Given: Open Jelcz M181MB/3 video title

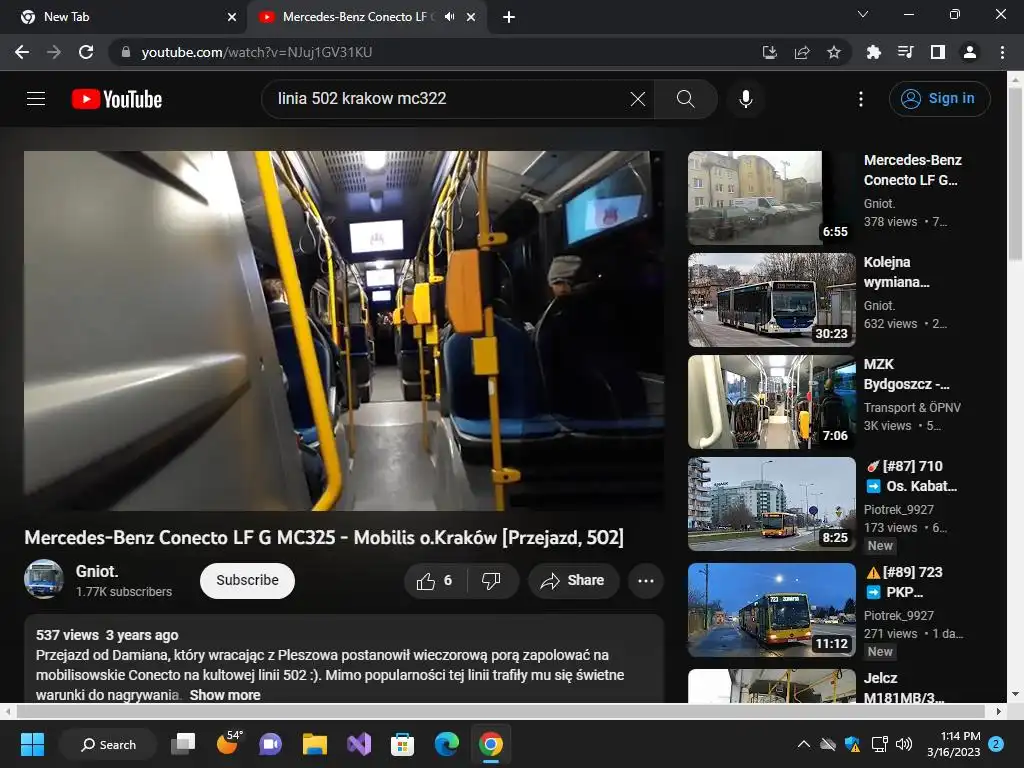Looking at the screenshot, I should [x=904, y=688].
